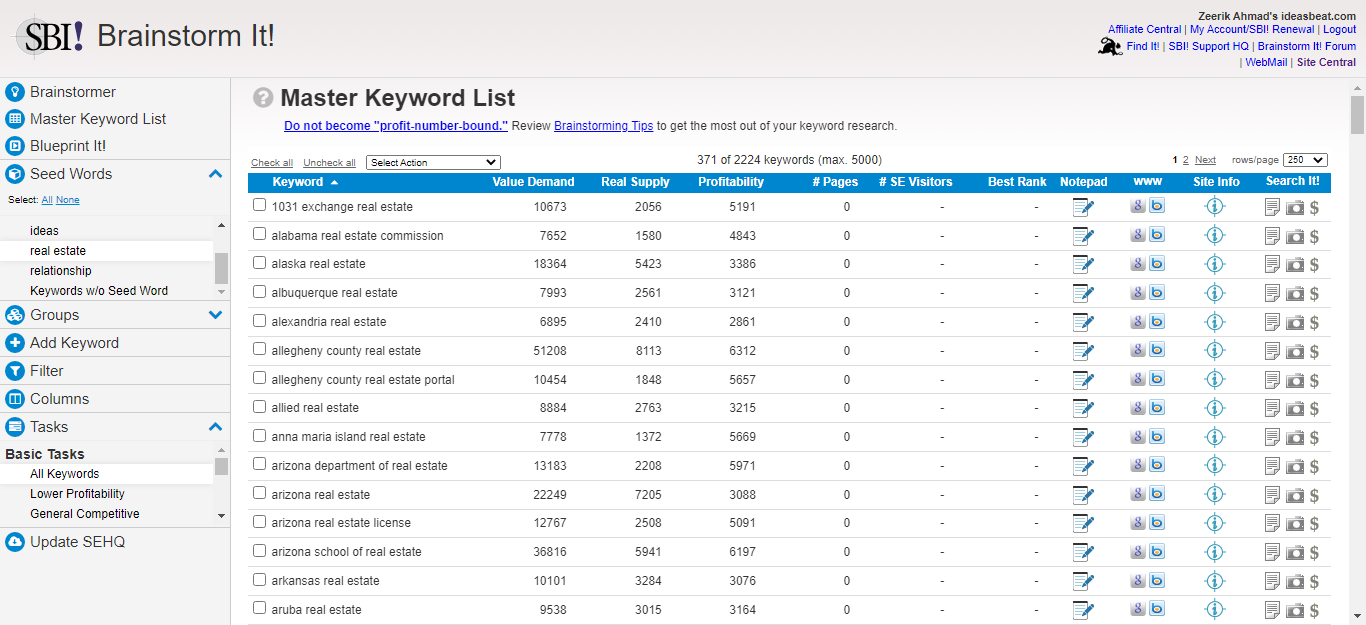This screenshot has height=625, width=1366.
Task: Click the help question mark beside Master Keyword List
Action: [263, 98]
